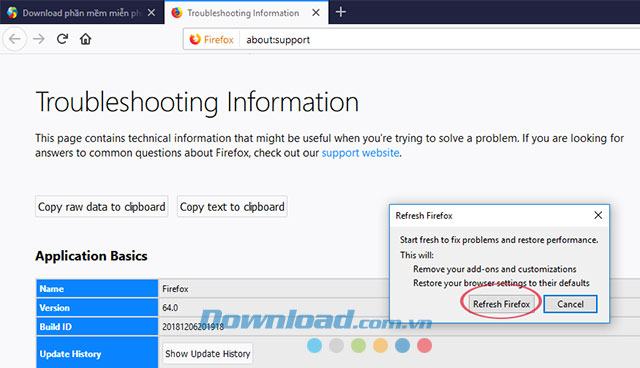
Task: Click the Application Basics heading
Action: pyautogui.click(x=91, y=256)
